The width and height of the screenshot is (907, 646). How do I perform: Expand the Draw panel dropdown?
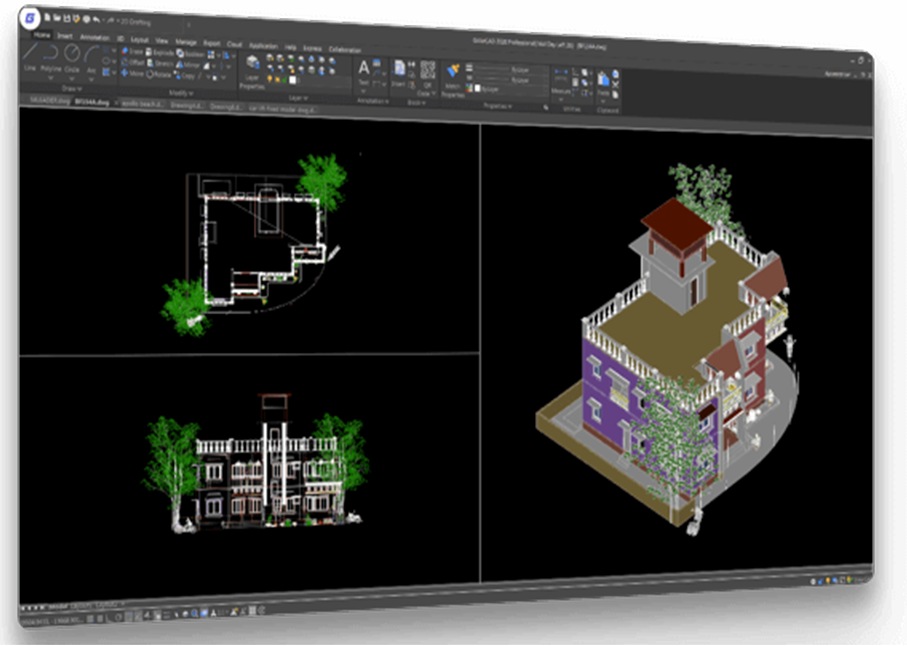(71, 88)
